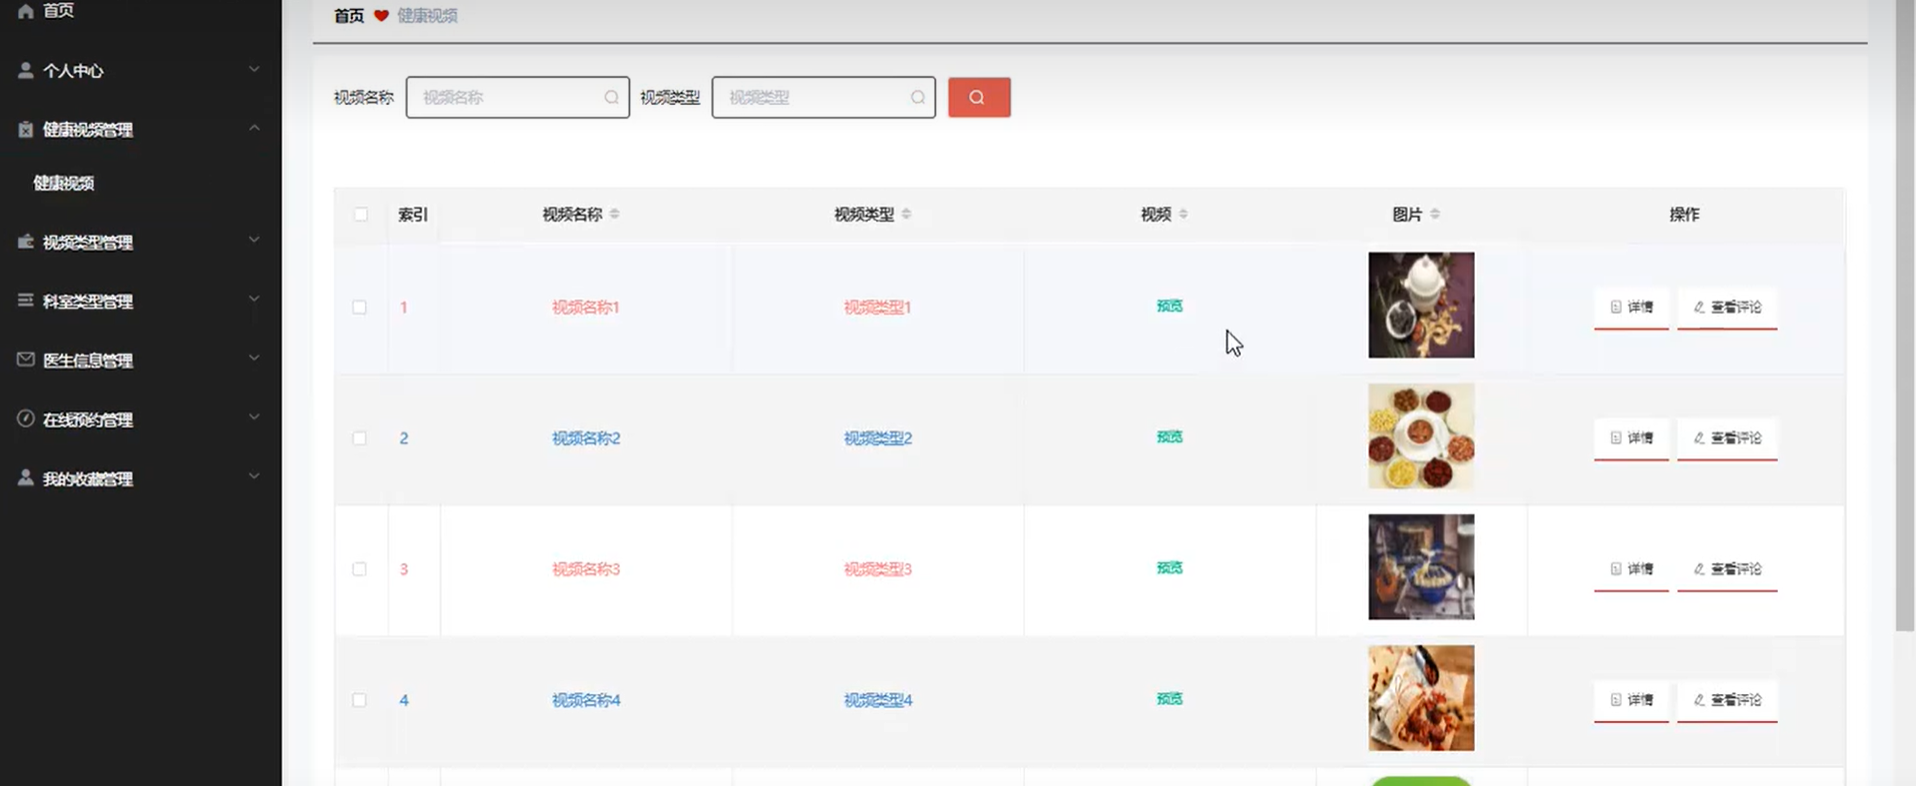Select all rows with header checkbox
This screenshot has height=786, width=1916.
(361, 214)
